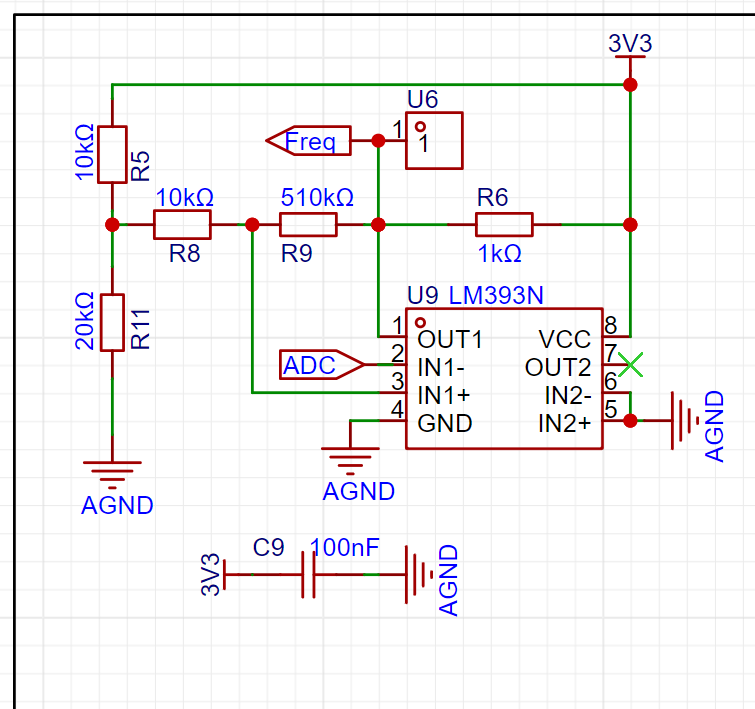Click junction at R6 right side on 3V3 rail

click(x=630, y=224)
